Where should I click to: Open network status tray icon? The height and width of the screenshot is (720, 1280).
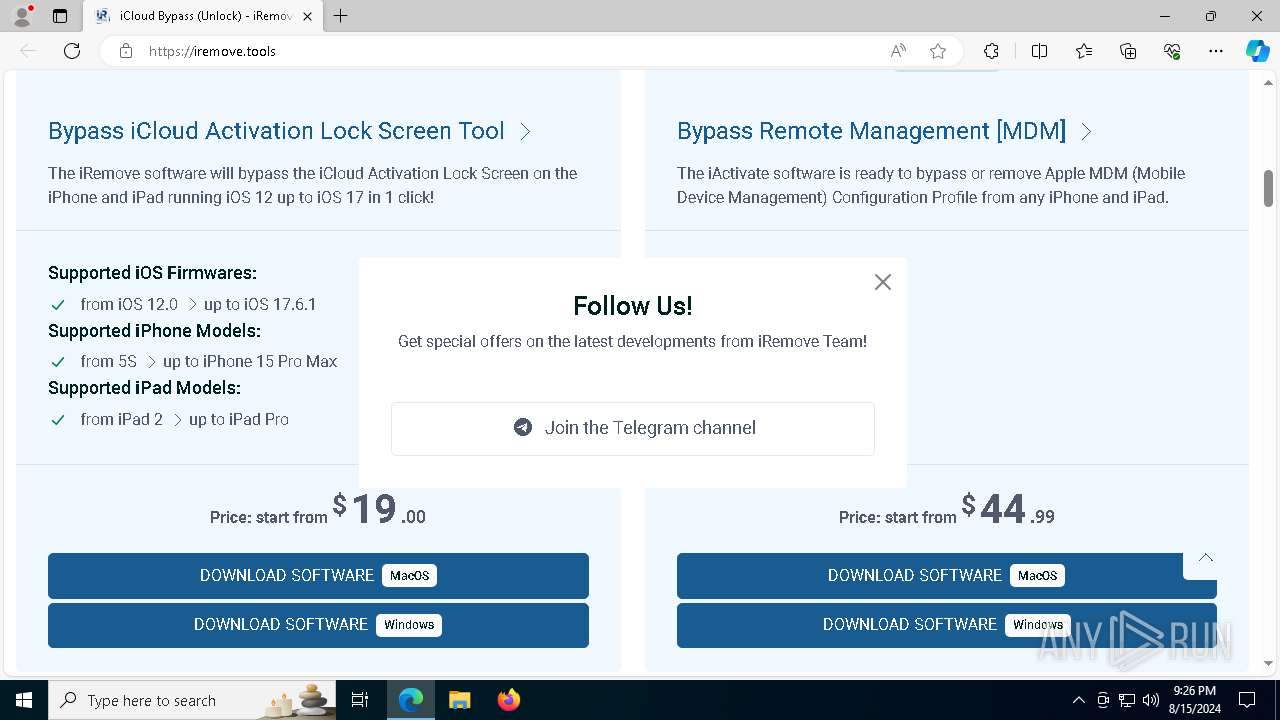click(x=1127, y=700)
